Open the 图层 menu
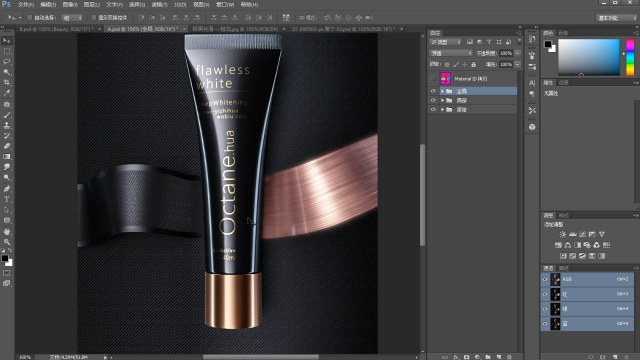Viewport: 640px width, 360px height. (91, 5)
